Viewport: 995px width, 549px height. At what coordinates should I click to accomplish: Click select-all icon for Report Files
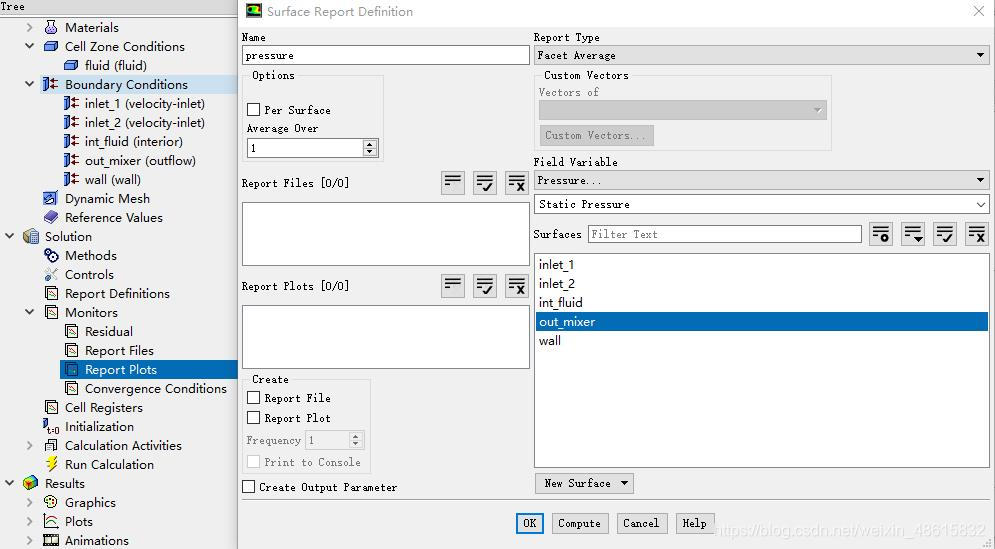point(485,183)
